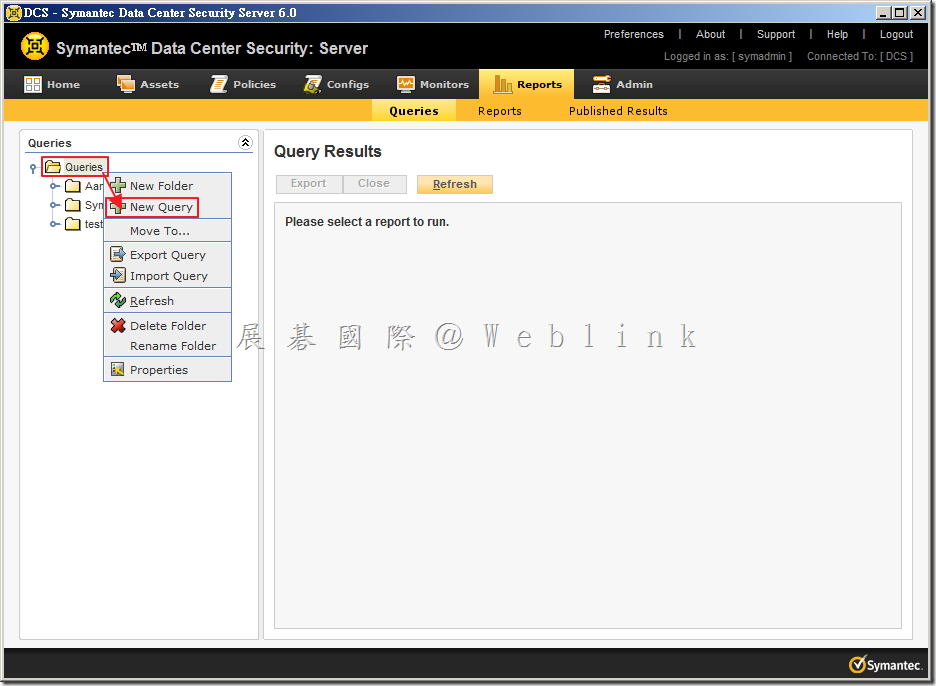
Task: Click the Export Query icon
Action: tap(118, 254)
